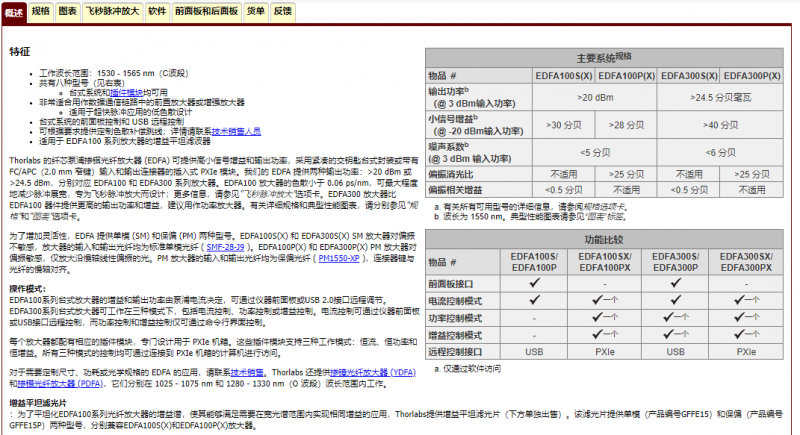Select the 反馈 tab
Viewport: 800px width, 435px height.
(x=283, y=11)
